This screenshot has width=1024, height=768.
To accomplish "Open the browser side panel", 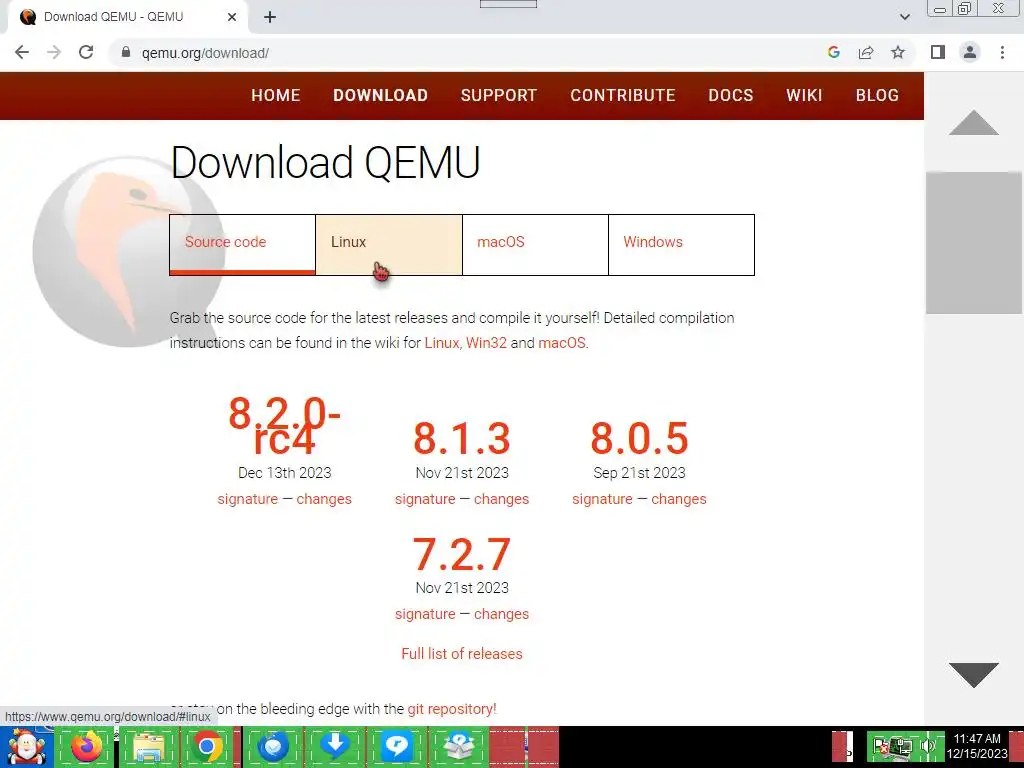I will click(x=938, y=52).
